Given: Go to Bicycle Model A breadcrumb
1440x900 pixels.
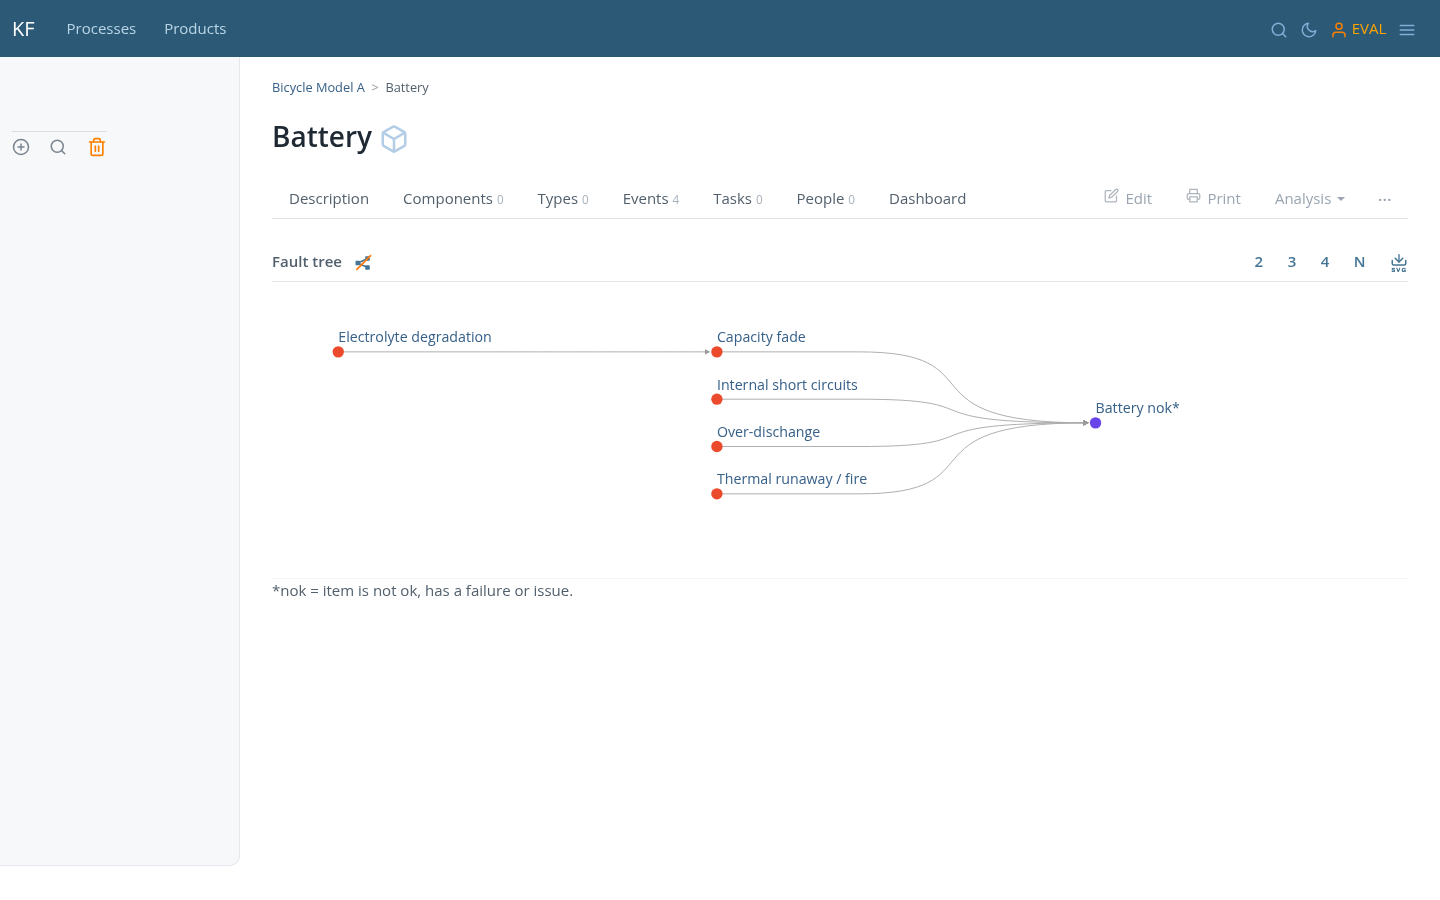Looking at the screenshot, I should coord(318,88).
